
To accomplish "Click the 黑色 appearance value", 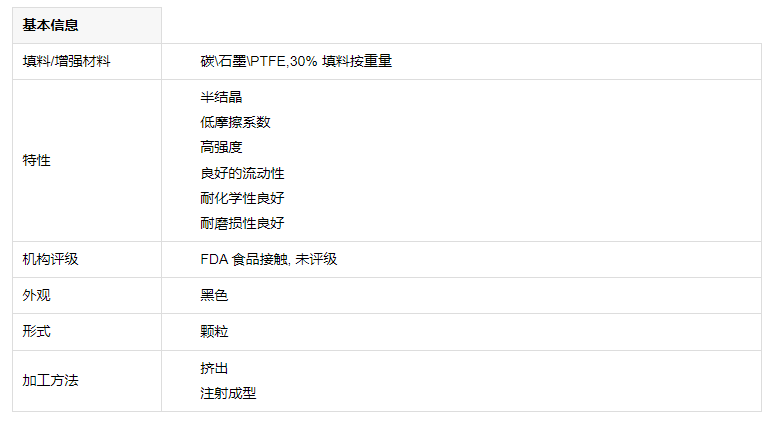I will (214, 295).
